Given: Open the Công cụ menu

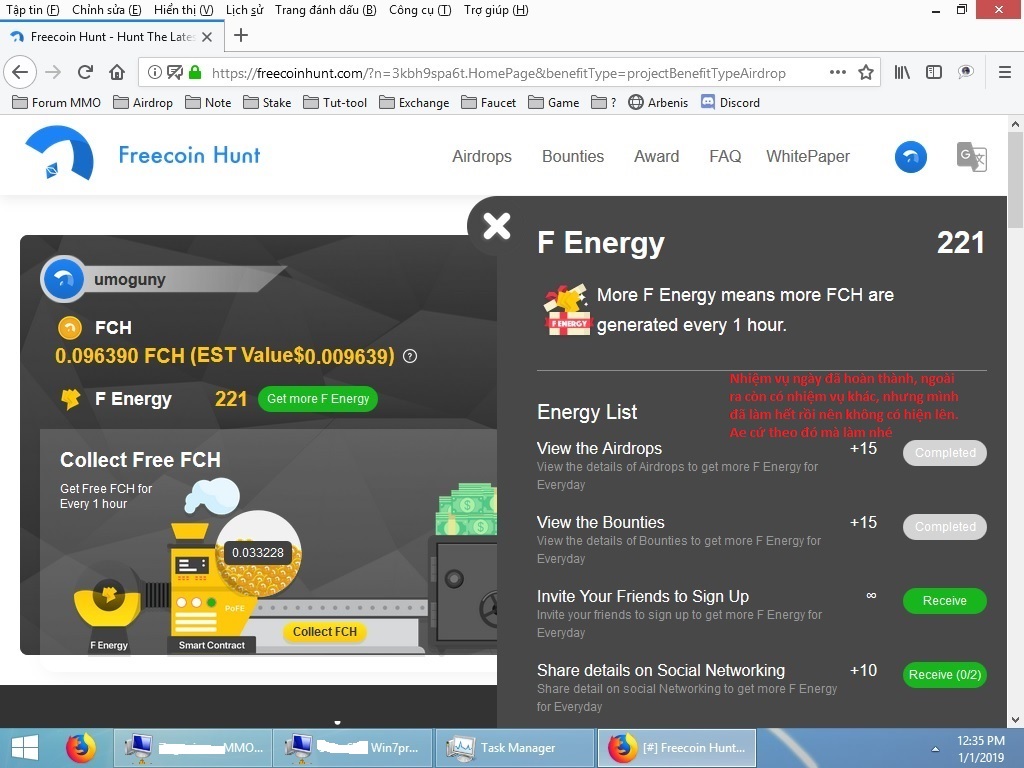Looking at the screenshot, I should pyautogui.click(x=420, y=10).
